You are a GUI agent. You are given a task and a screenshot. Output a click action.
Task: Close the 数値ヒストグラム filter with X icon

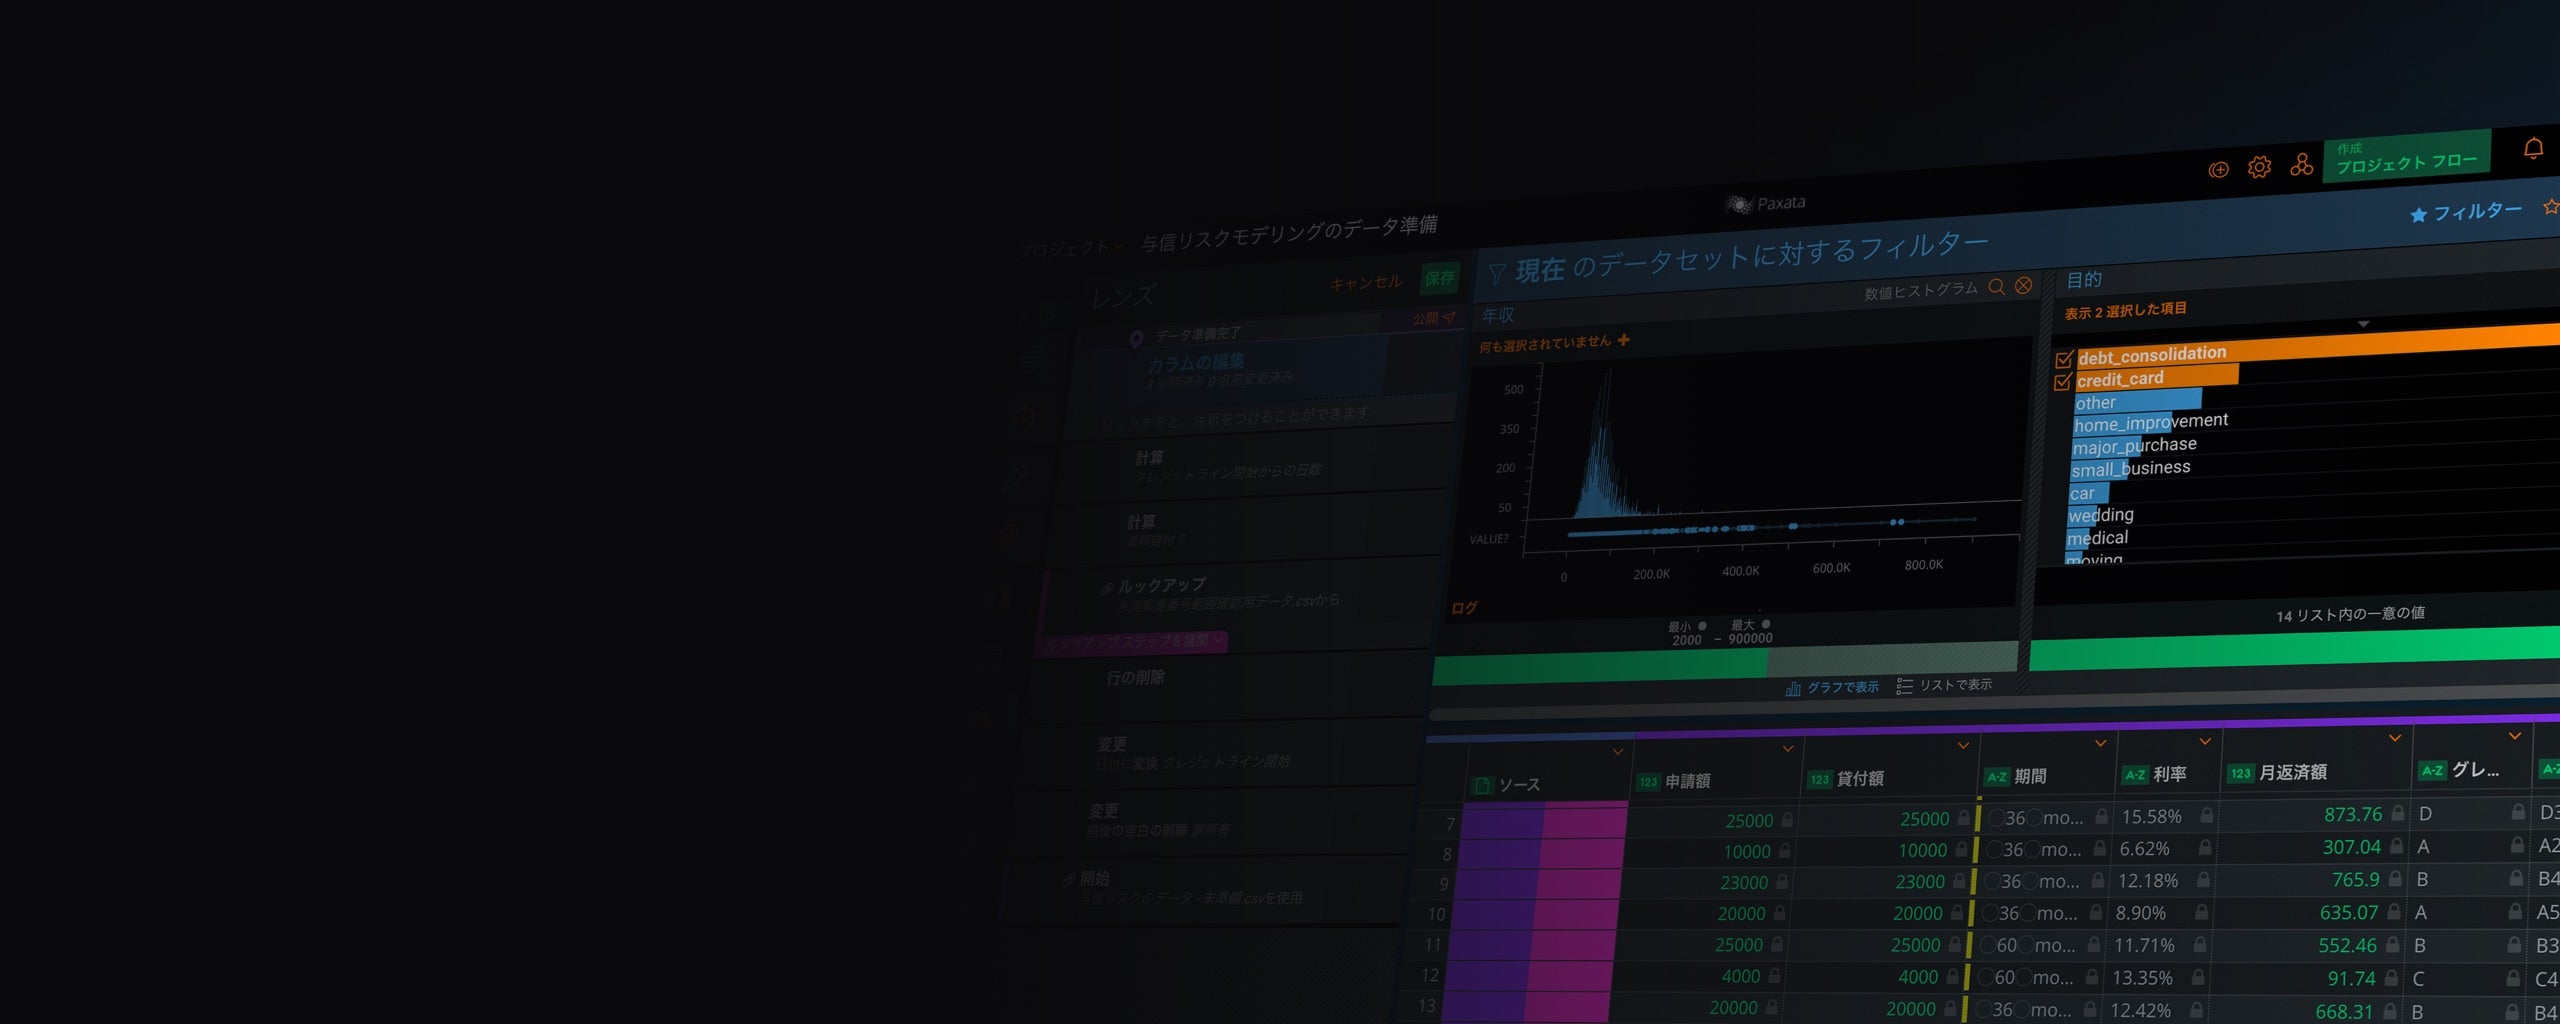pos(2023,285)
